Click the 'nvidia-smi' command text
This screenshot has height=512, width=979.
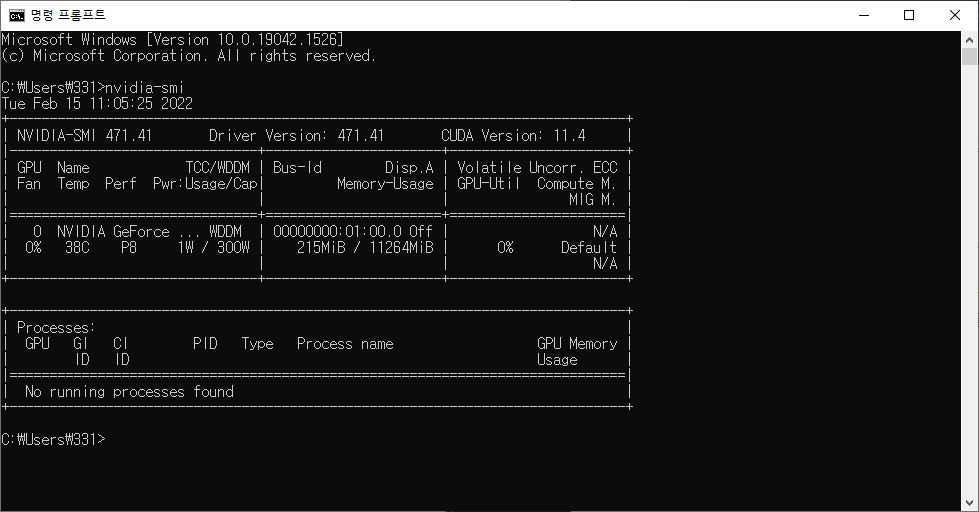(144, 87)
